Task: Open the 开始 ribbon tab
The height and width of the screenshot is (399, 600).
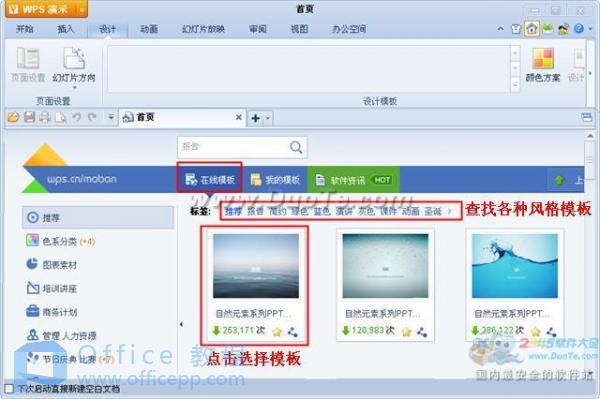Action: 24,29
